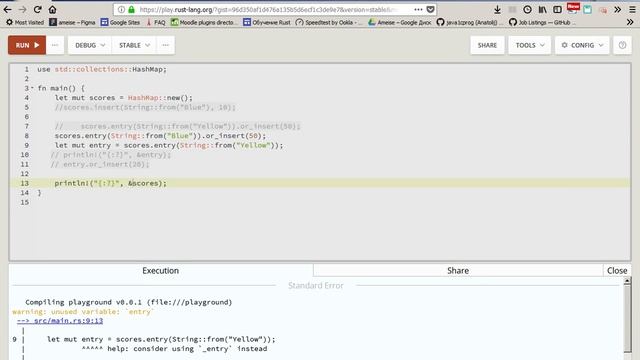The width and height of the screenshot is (640, 360).
Task: Switch to the Execution output tab
Action: coord(160,271)
